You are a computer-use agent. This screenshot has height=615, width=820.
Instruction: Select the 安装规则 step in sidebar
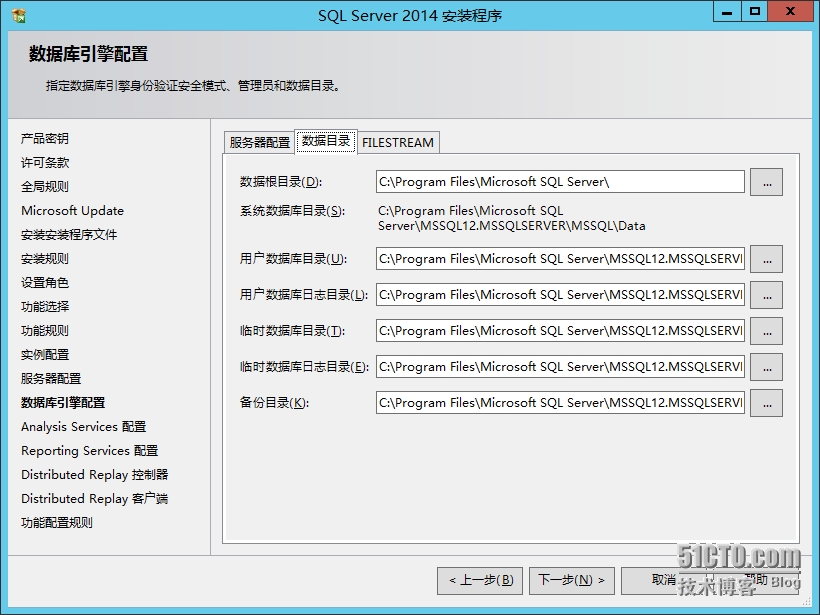44,259
